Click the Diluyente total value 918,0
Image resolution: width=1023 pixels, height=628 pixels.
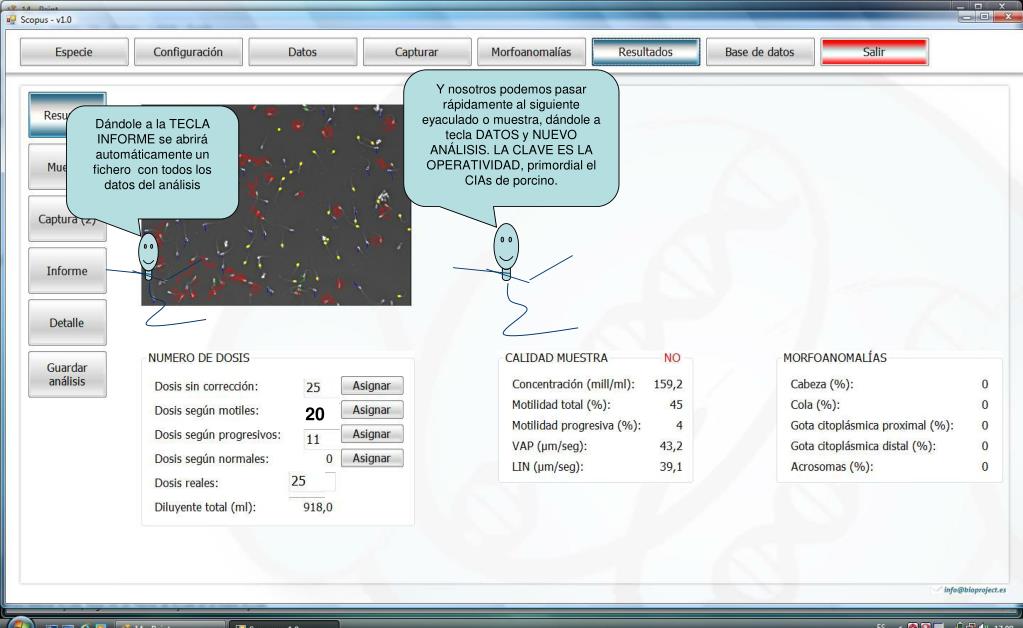pyautogui.click(x=318, y=507)
